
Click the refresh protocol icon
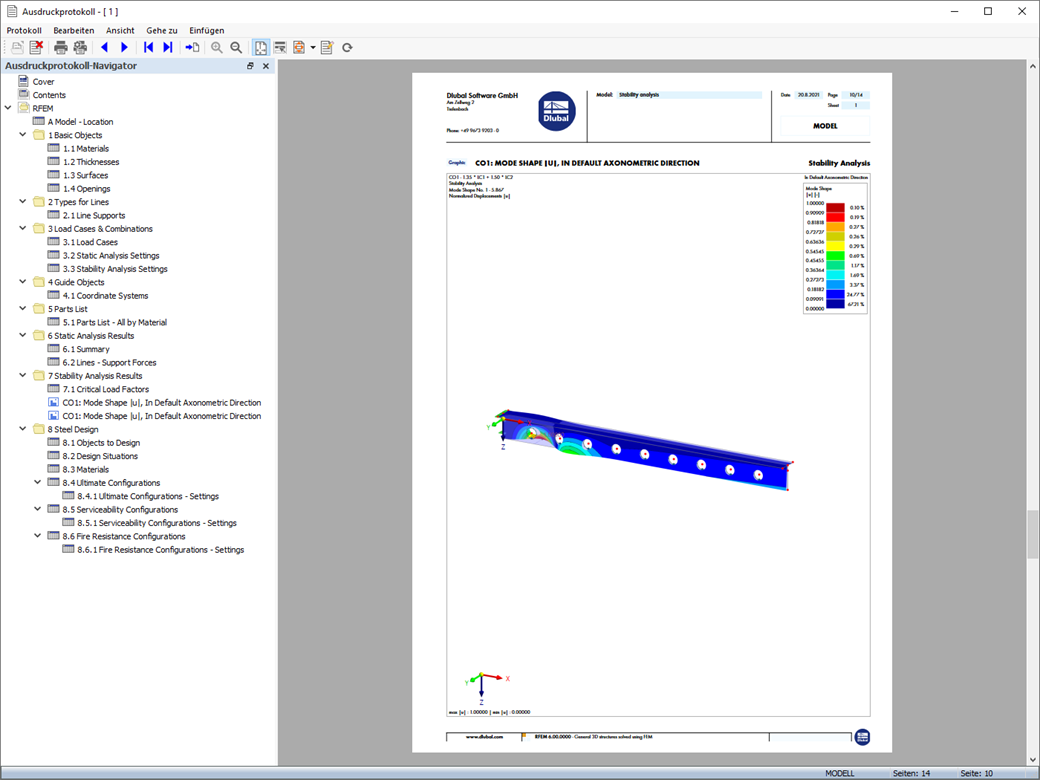[x=347, y=47]
